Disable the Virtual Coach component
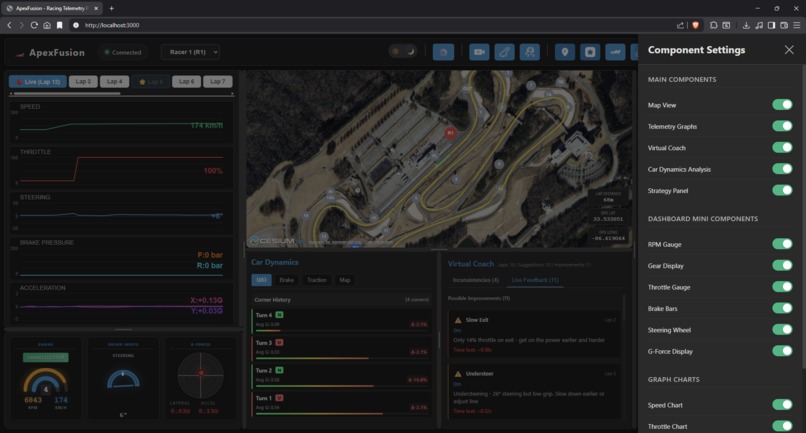Image resolution: width=806 pixels, height=433 pixels. pos(782,148)
